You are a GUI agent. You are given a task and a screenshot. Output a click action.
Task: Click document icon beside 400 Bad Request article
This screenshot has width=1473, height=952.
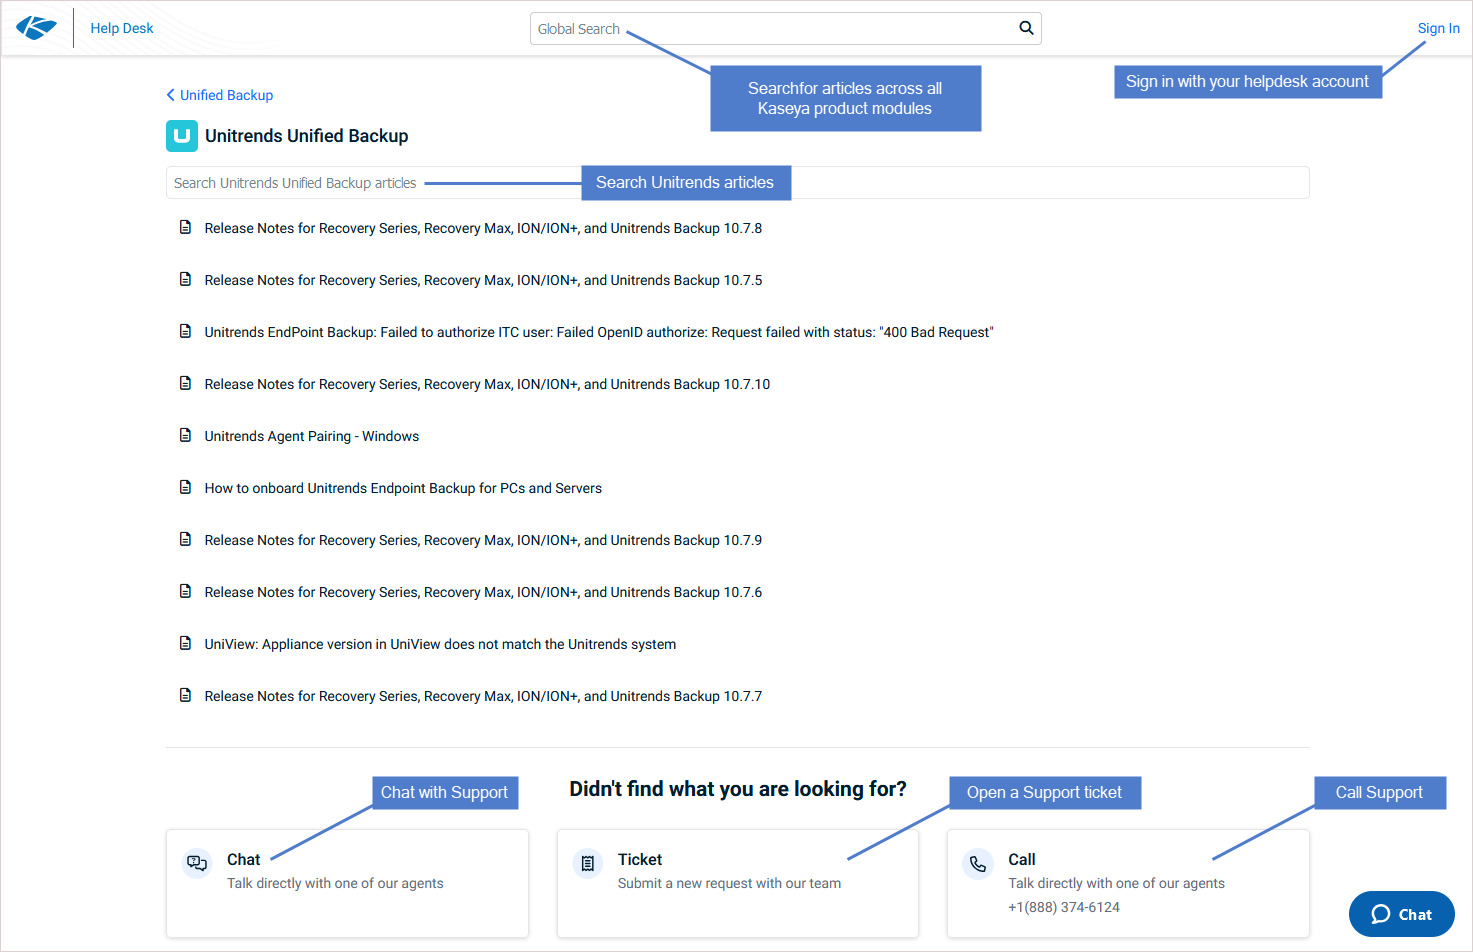pyautogui.click(x=185, y=331)
